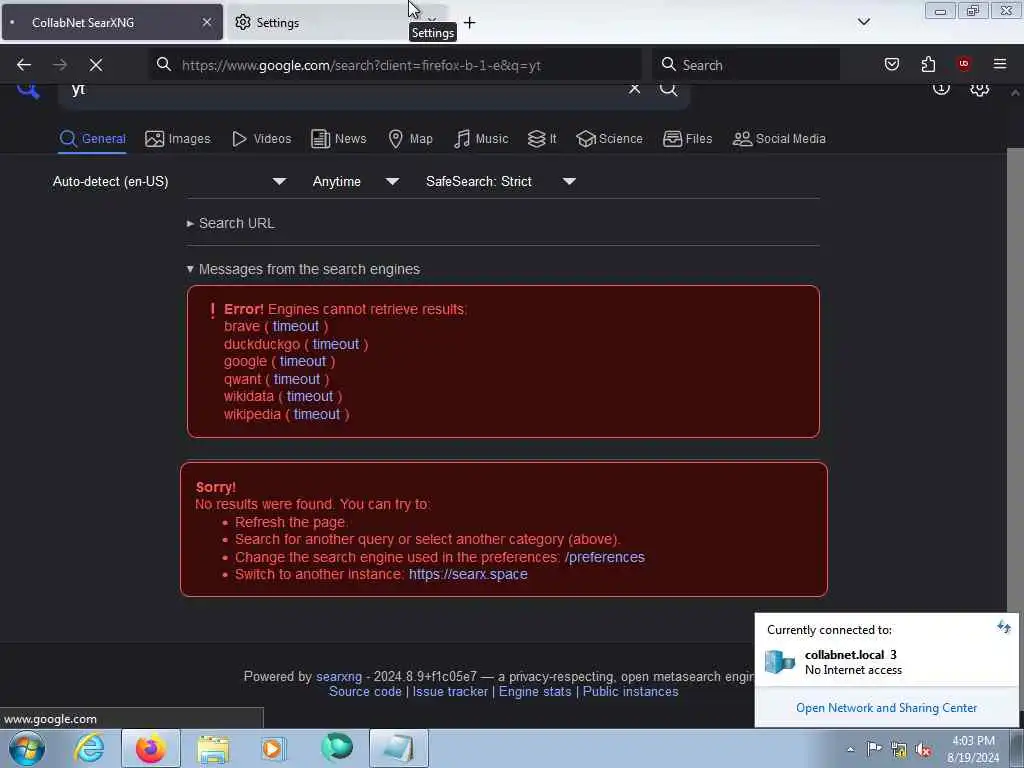Open Windows Explorer folder taskbar icon

click(213, 748)
